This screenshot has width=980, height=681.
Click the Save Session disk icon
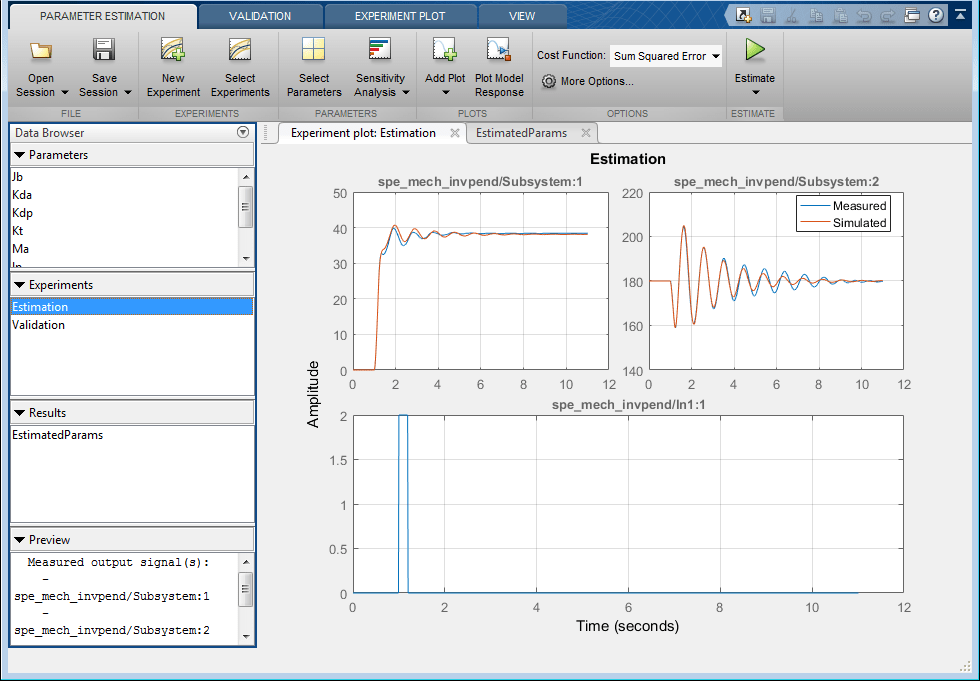coord(104,50)
